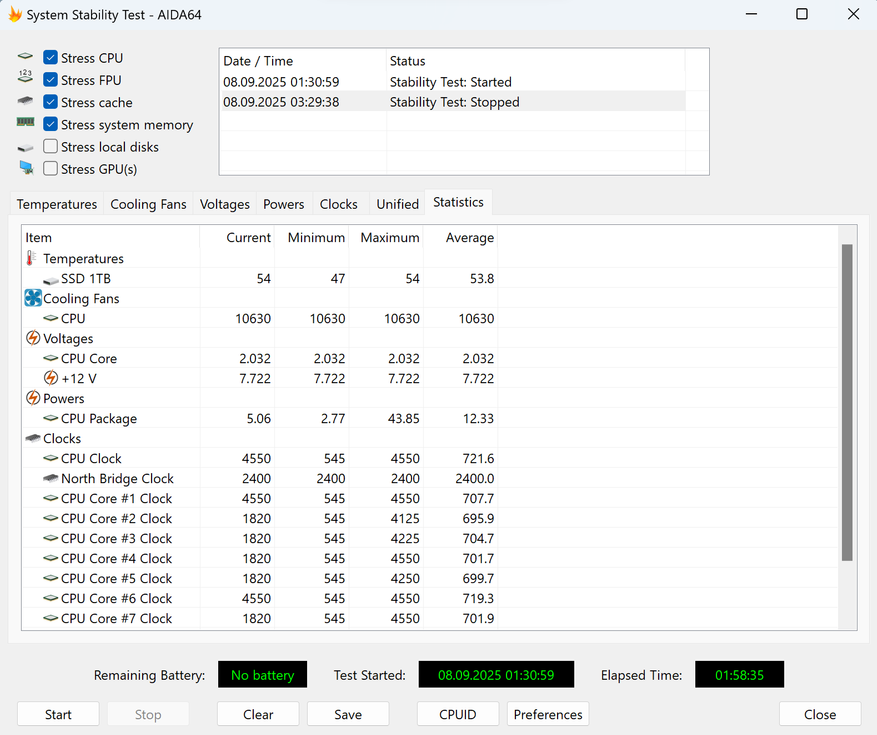877x735 pixels.
Task: Click the chip icon beside Clocks
Action: (33, 438)
